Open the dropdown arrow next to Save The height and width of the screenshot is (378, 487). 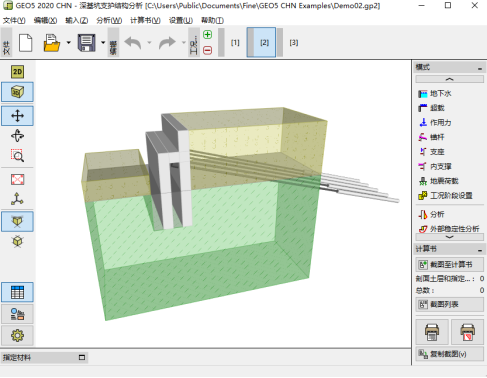click(103, 43)
